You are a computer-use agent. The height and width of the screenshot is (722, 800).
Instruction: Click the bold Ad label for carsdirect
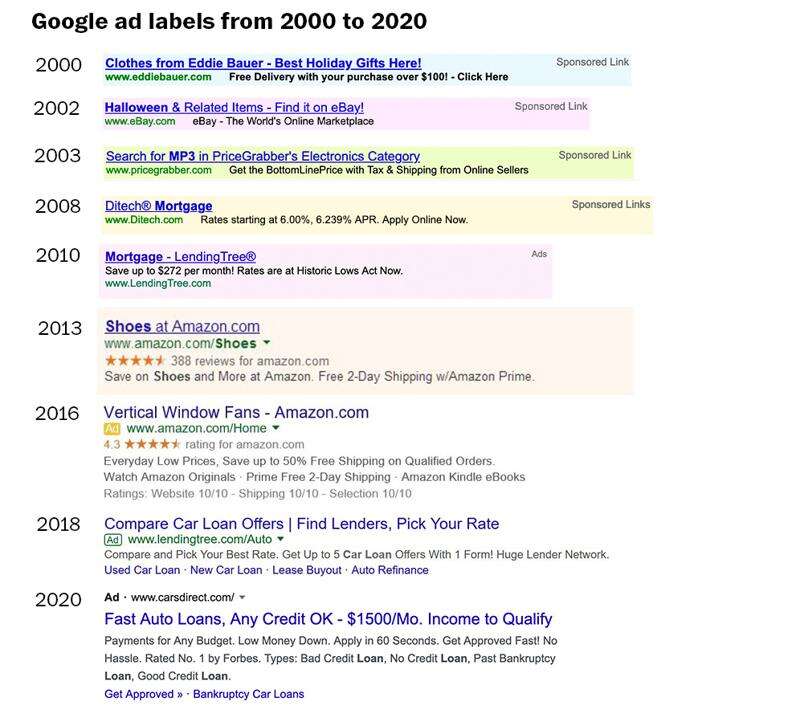pyautogui.click(x=112, y=597)
